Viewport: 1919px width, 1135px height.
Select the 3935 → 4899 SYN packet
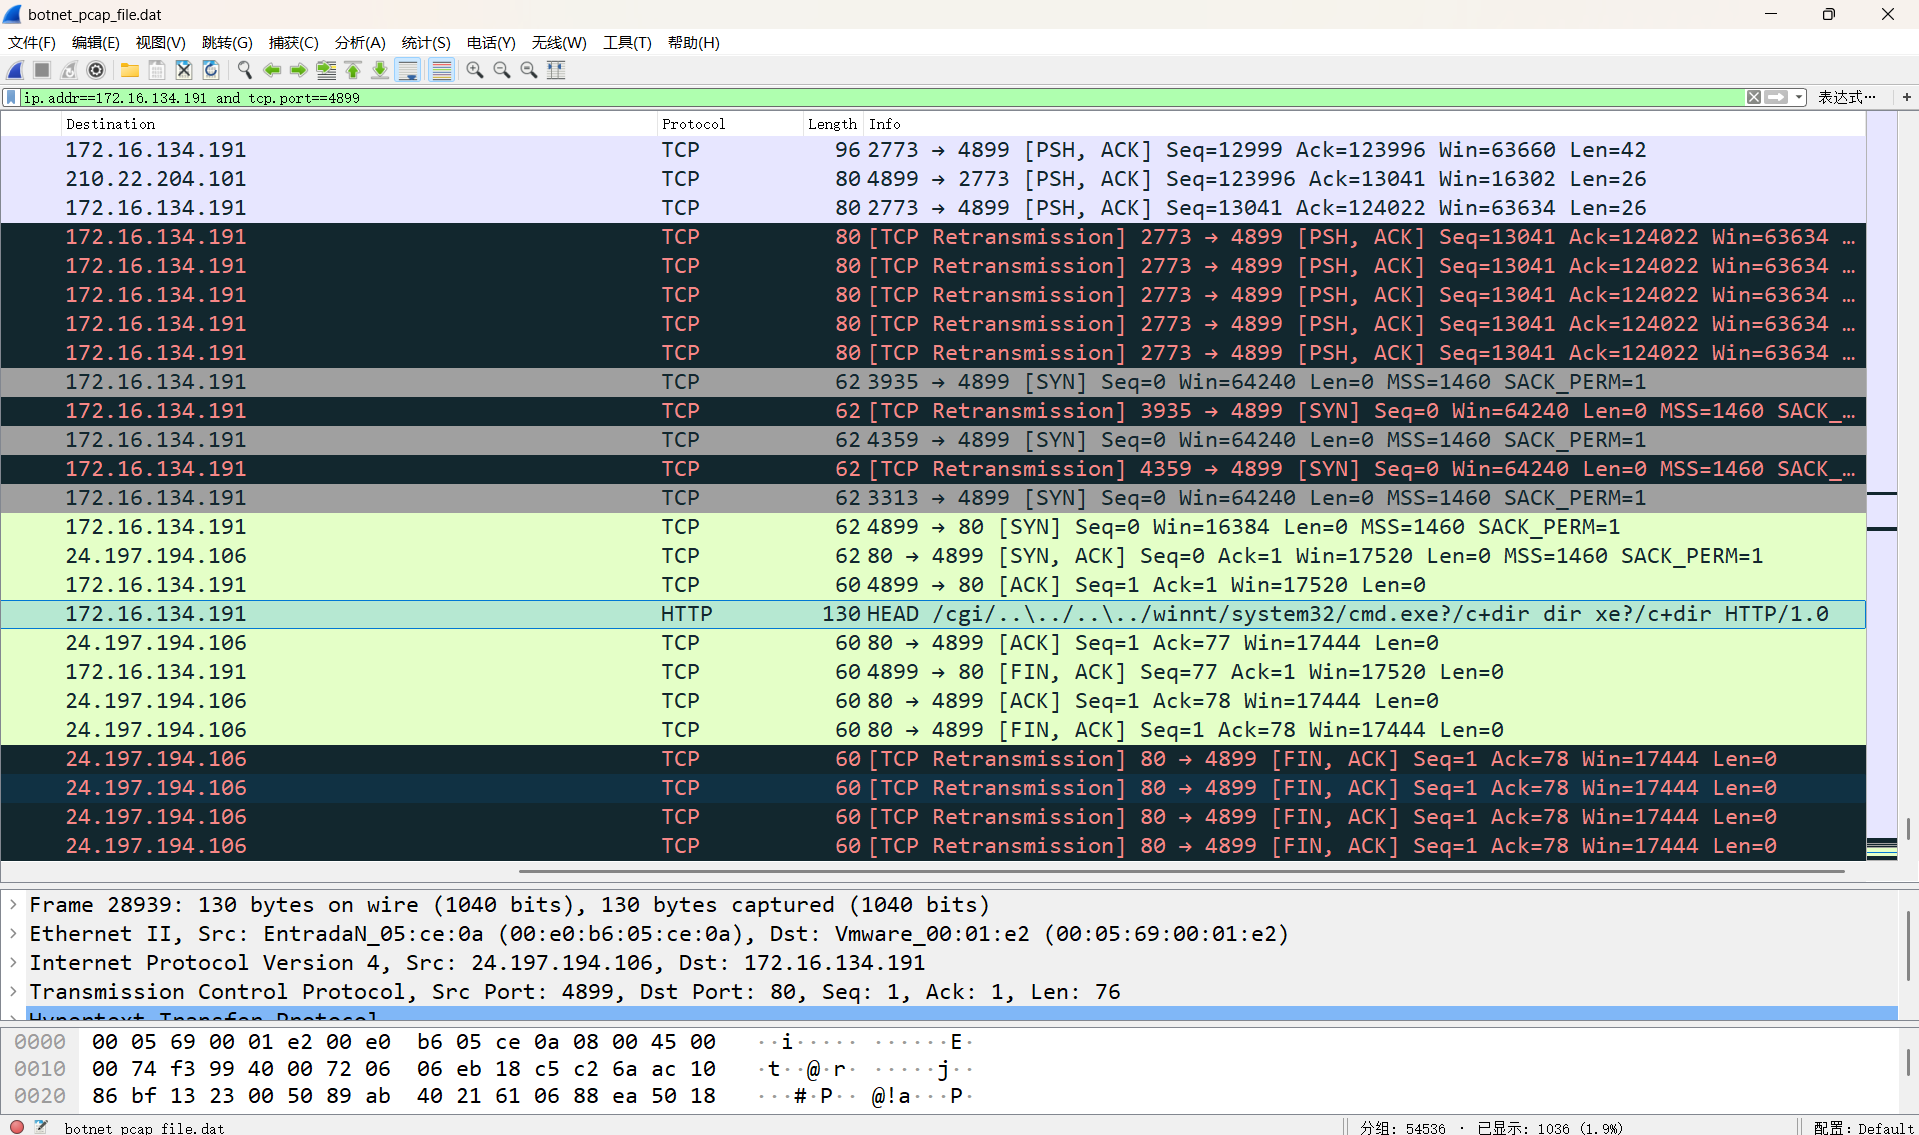(x=933, y=382)
